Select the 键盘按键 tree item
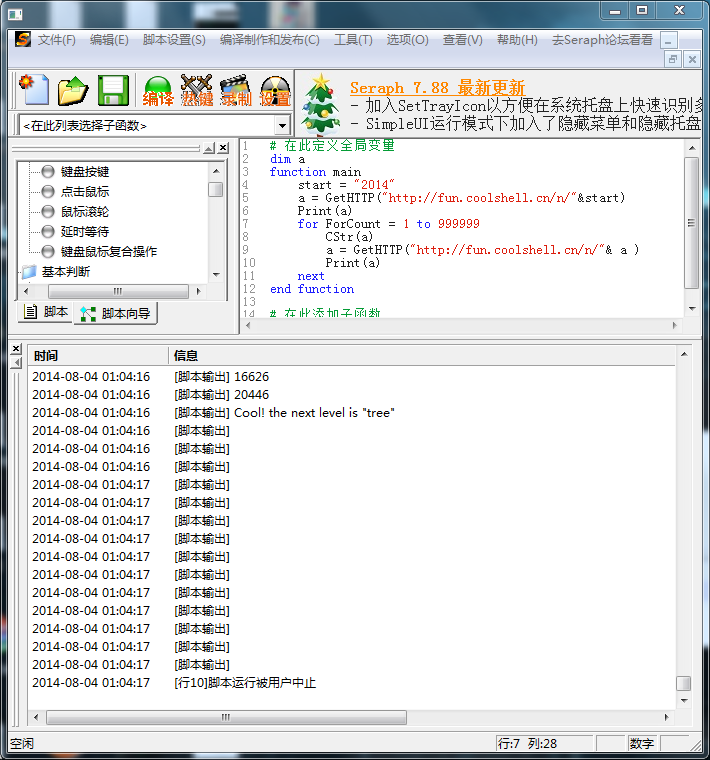This screenshot has width=710, height=760. [x=85, y=172]
